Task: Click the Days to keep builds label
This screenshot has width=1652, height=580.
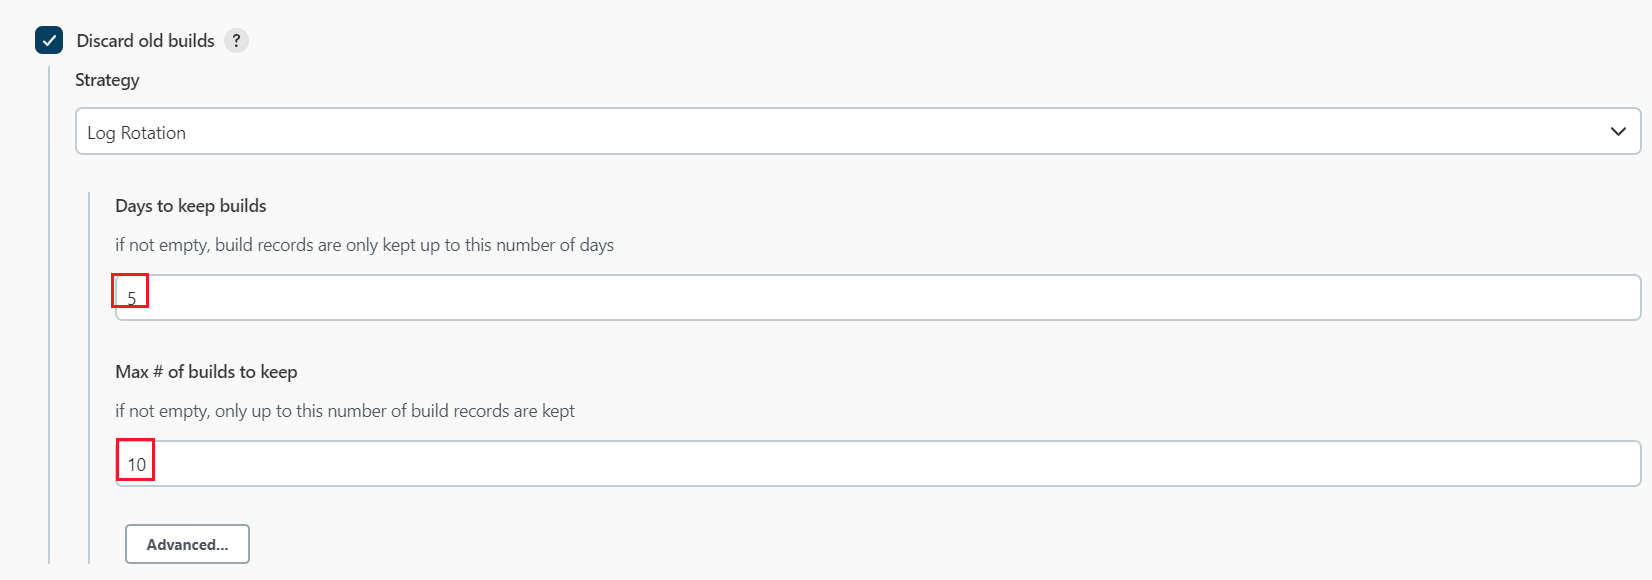Action: [191, 206]
